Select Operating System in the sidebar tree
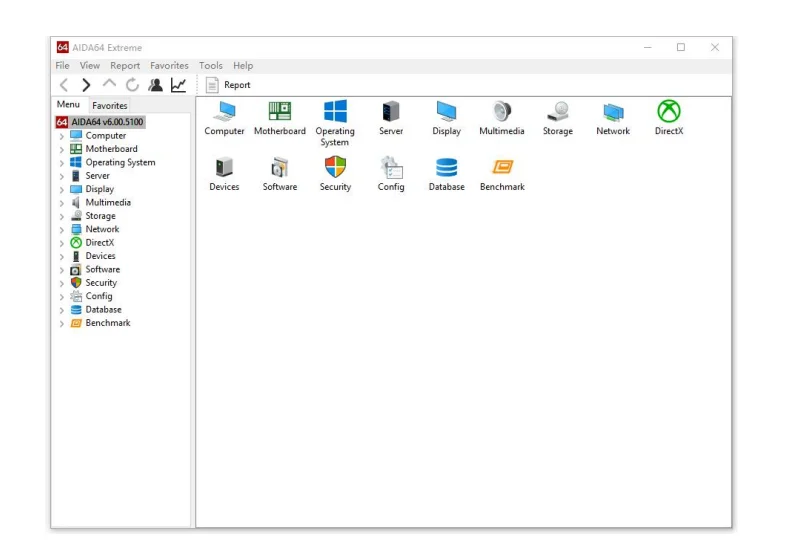The height and width of the screenshot is (554, 806). [120, 162]
